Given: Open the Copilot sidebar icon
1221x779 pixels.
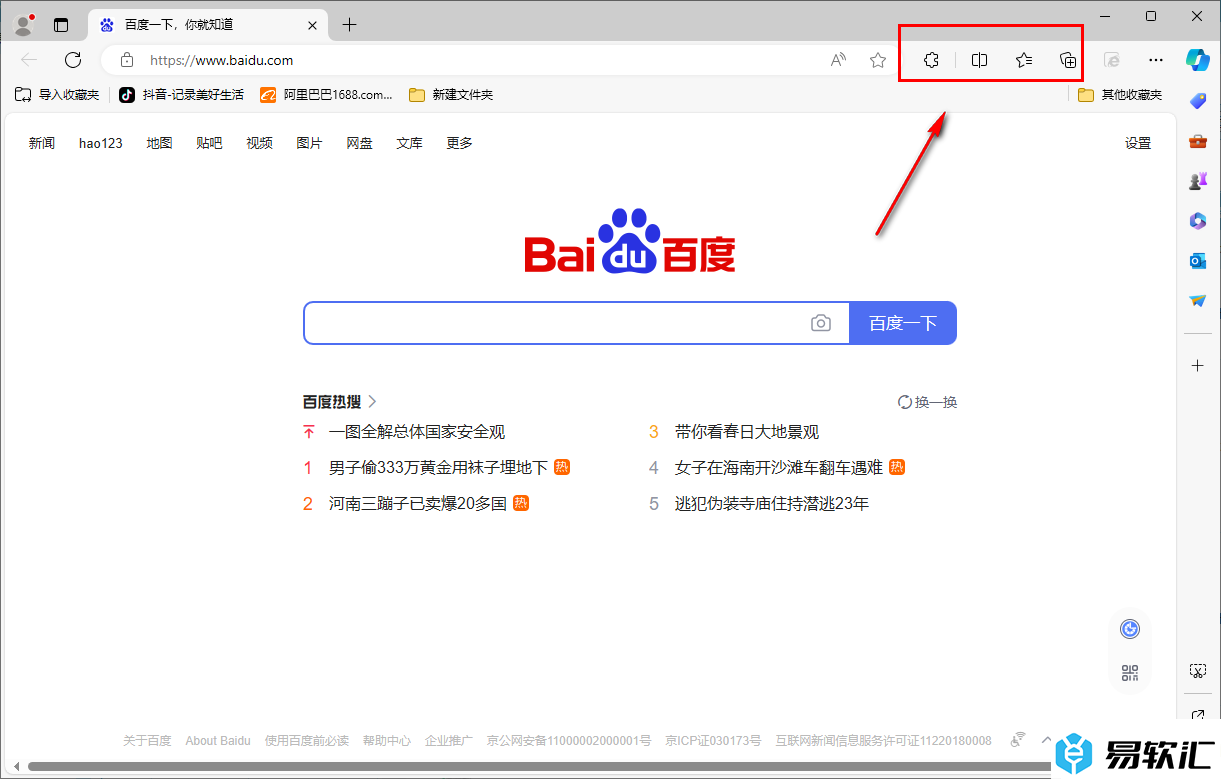Looking at the screenshot, I should (1197, 60).
